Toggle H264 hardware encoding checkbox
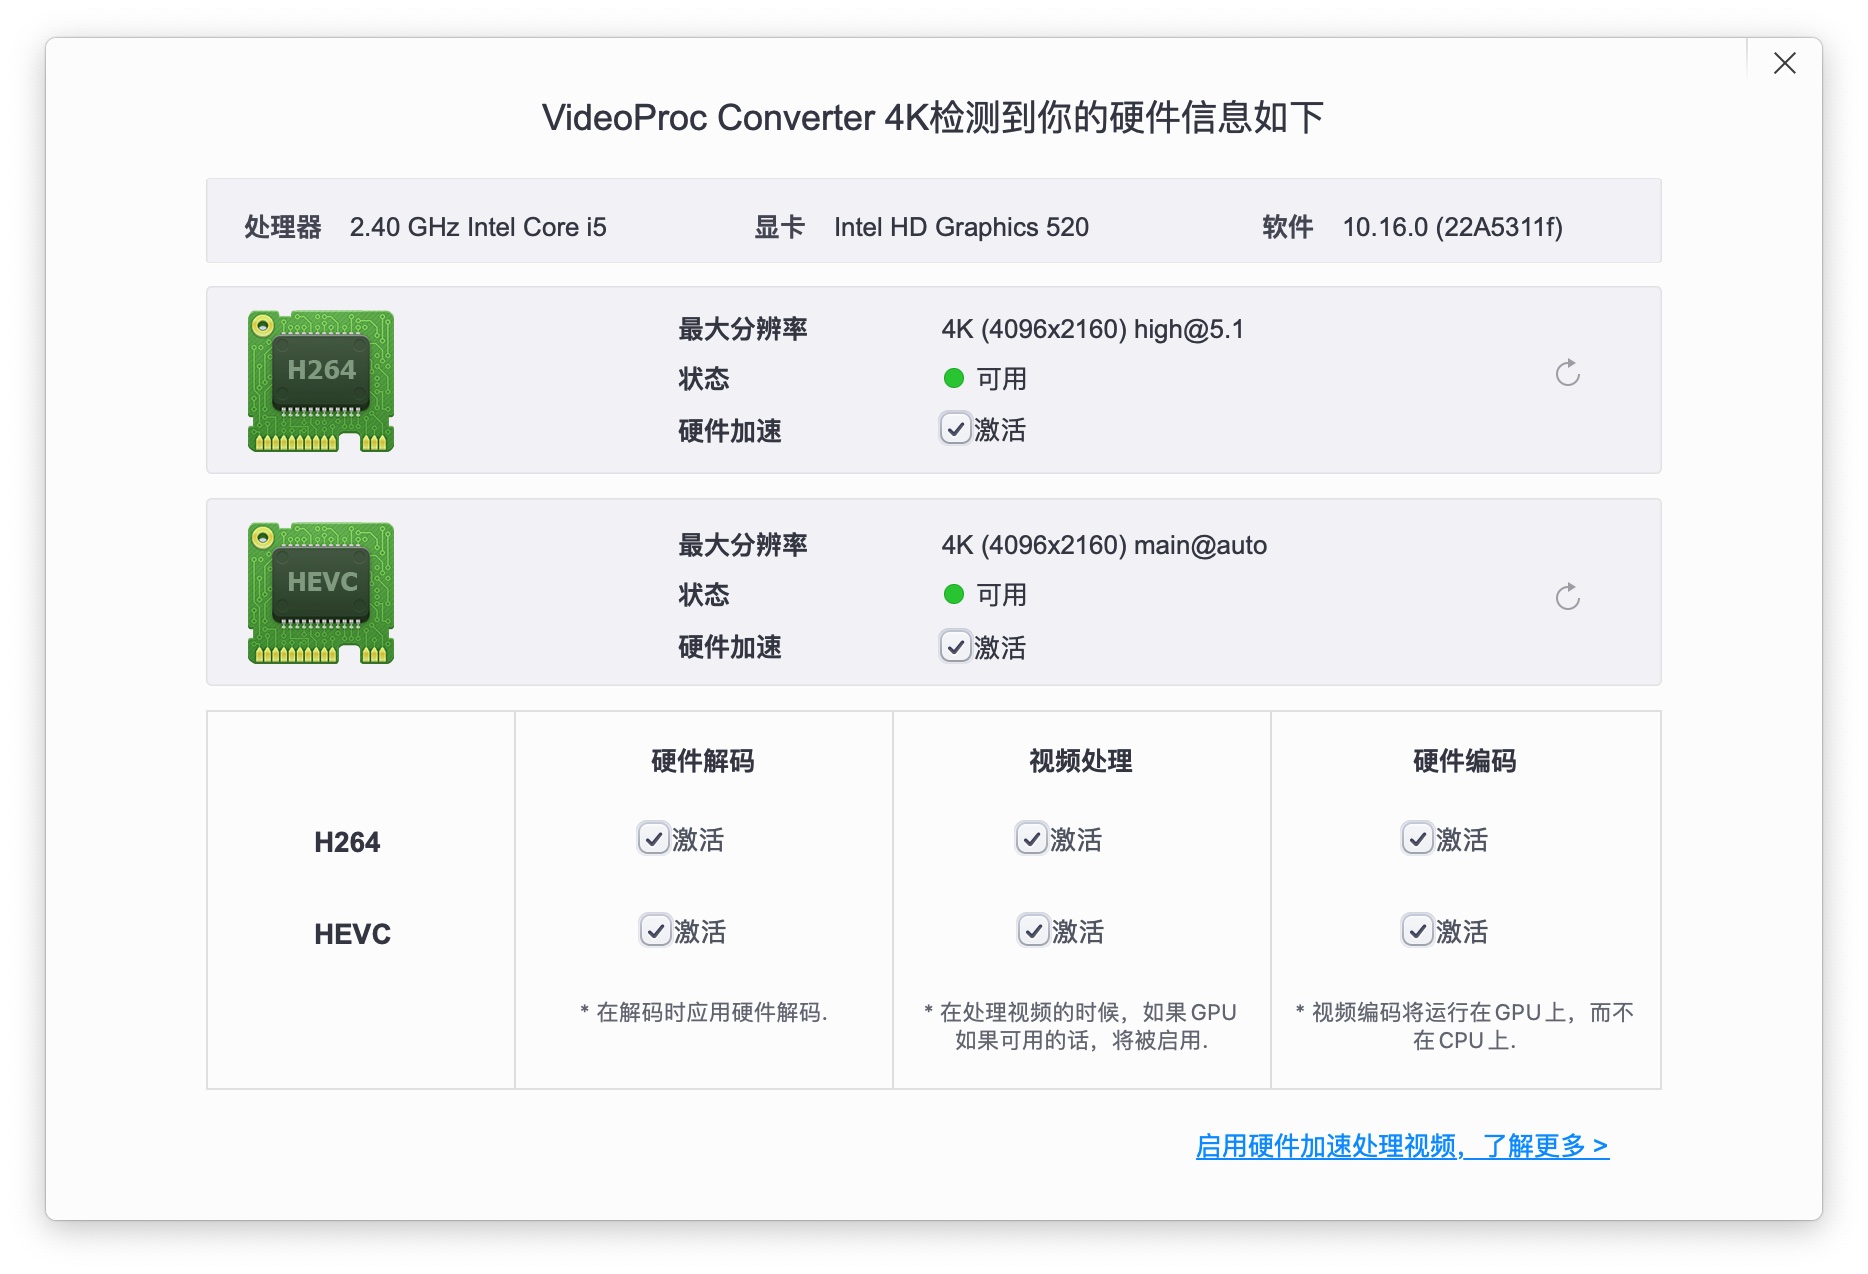Screen dimensions: 1868x1274 coord(1417,838)
